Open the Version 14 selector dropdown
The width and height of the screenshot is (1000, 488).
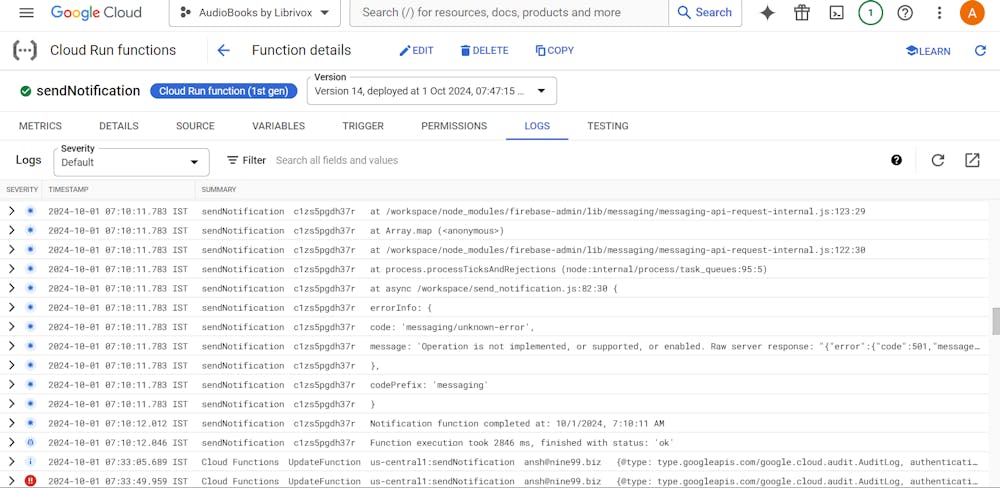coord(431,91)
